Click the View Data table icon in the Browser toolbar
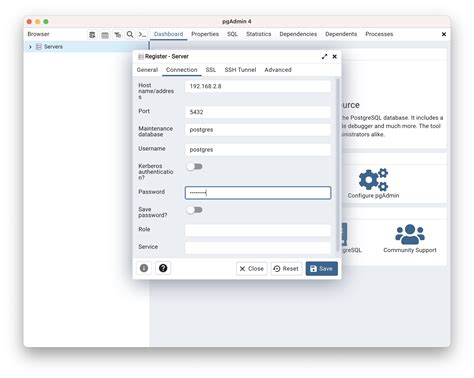The image size is (474, 378). pyautogui.click(x=105, y=35)
